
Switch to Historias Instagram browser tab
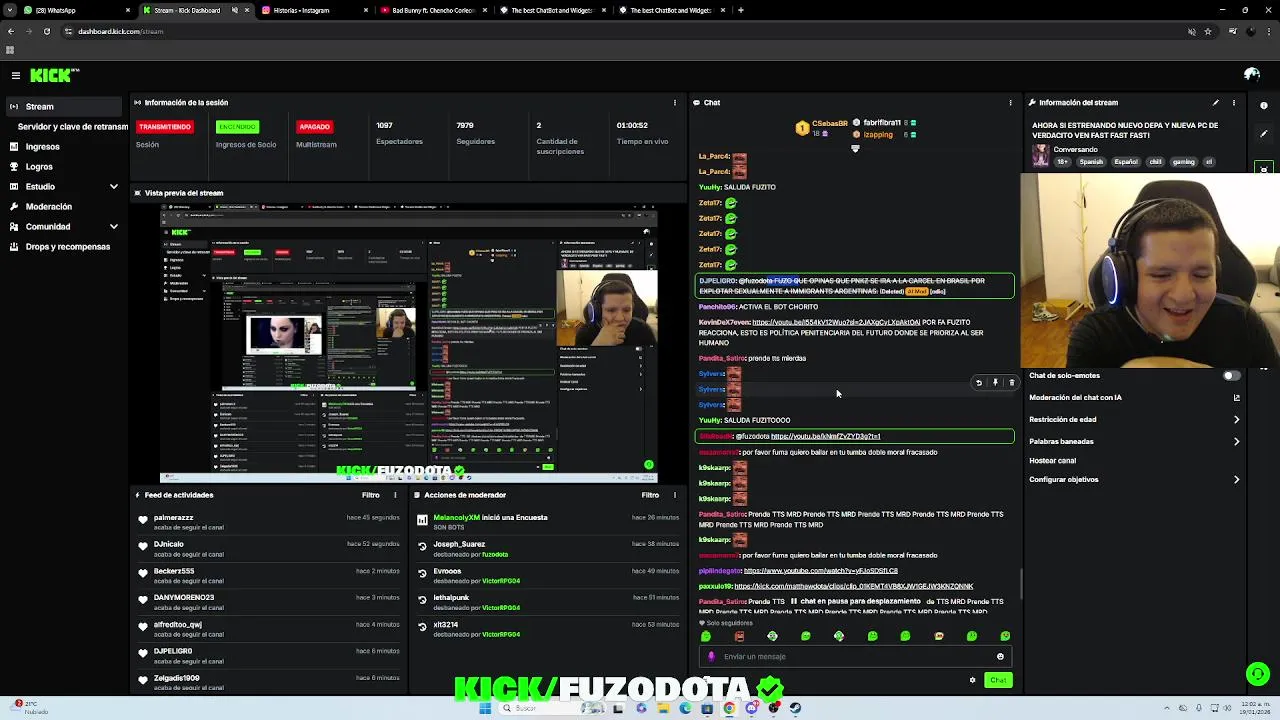click(x=313, y=10)
